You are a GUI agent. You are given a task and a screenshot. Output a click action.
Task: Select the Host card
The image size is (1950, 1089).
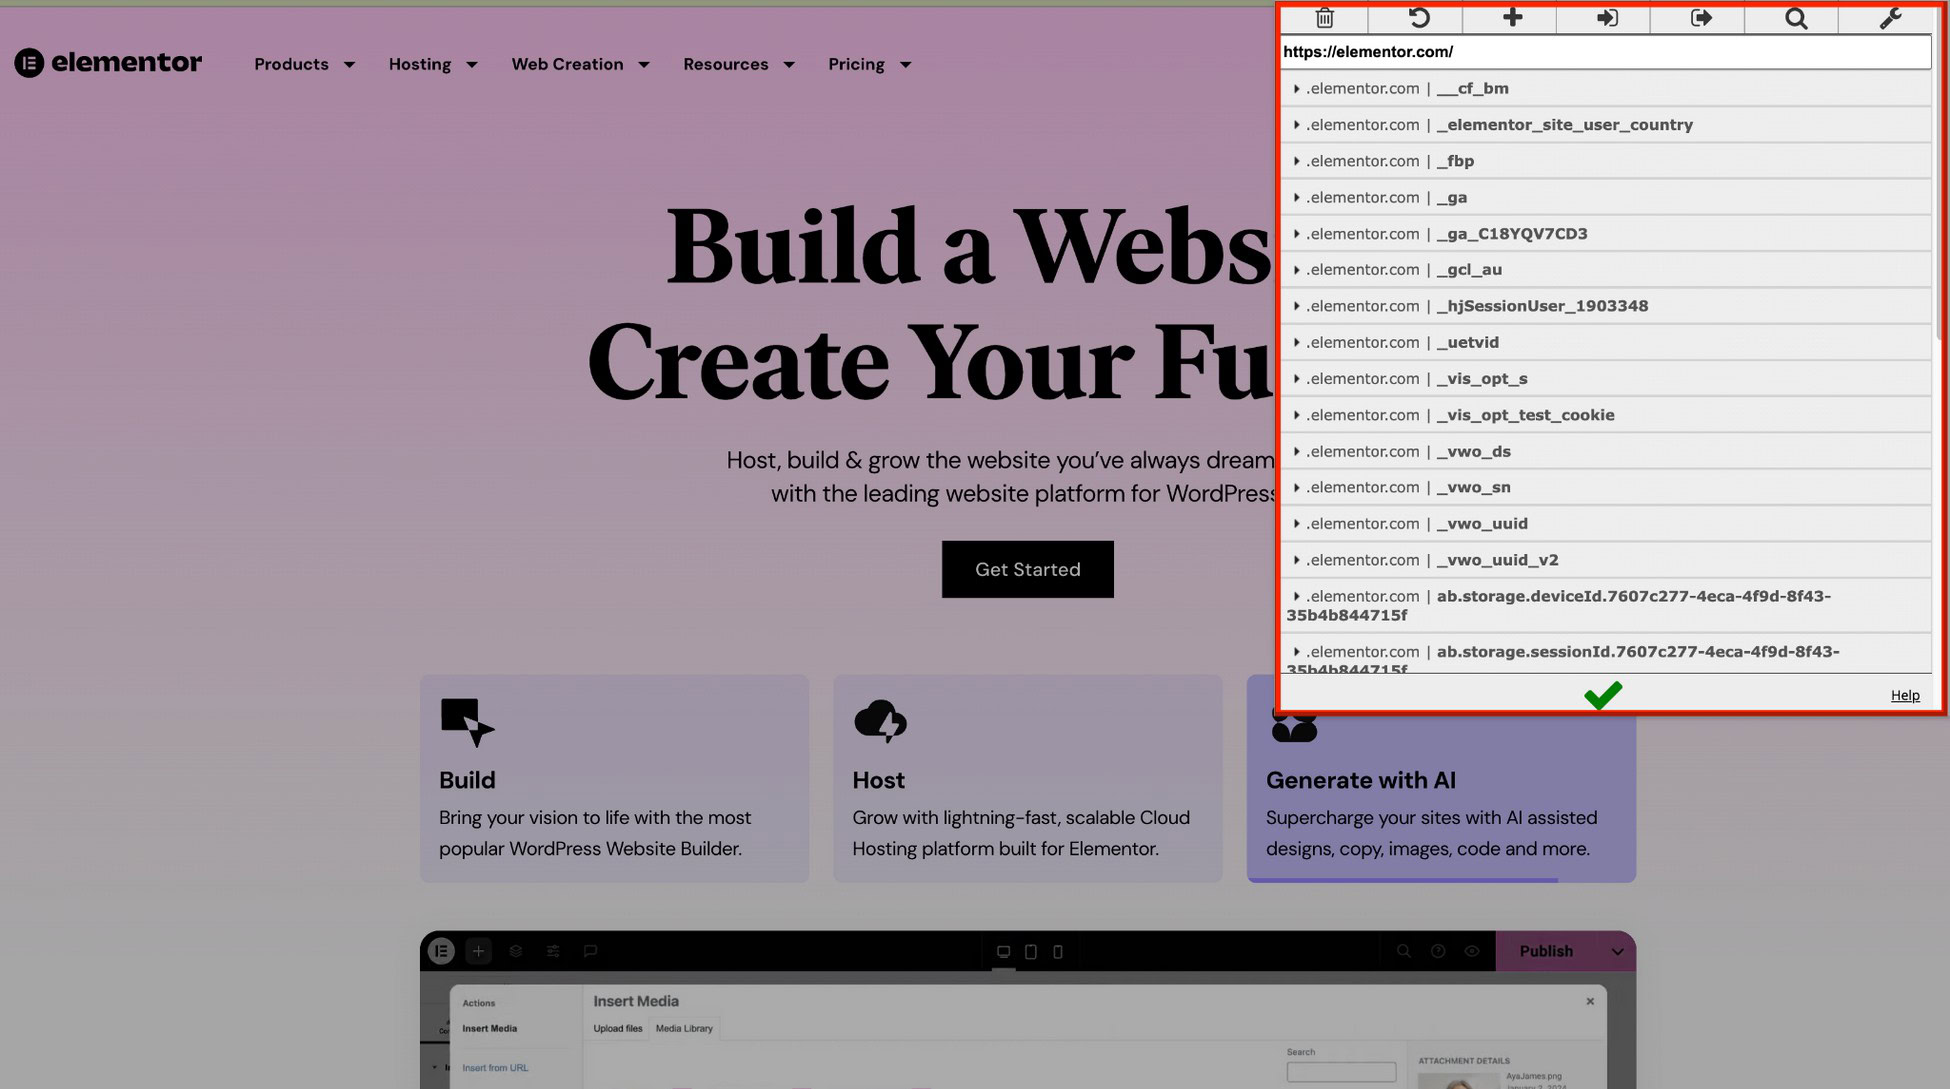(x=1027, y=778)
